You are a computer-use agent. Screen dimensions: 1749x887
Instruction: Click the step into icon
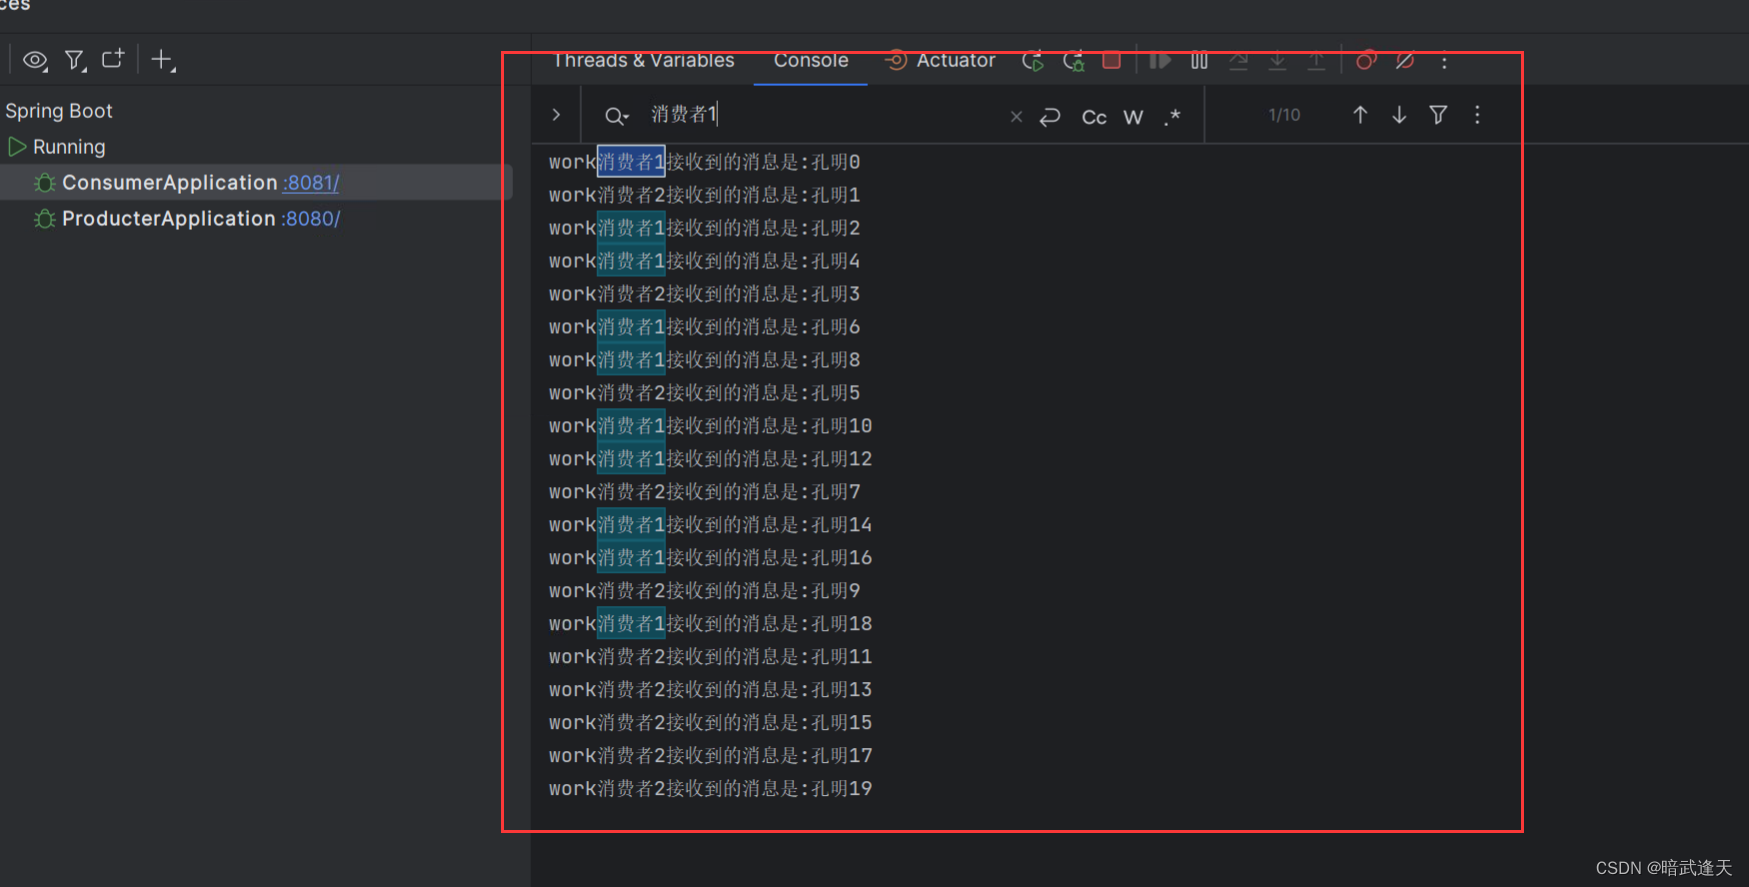(1277, 61)
